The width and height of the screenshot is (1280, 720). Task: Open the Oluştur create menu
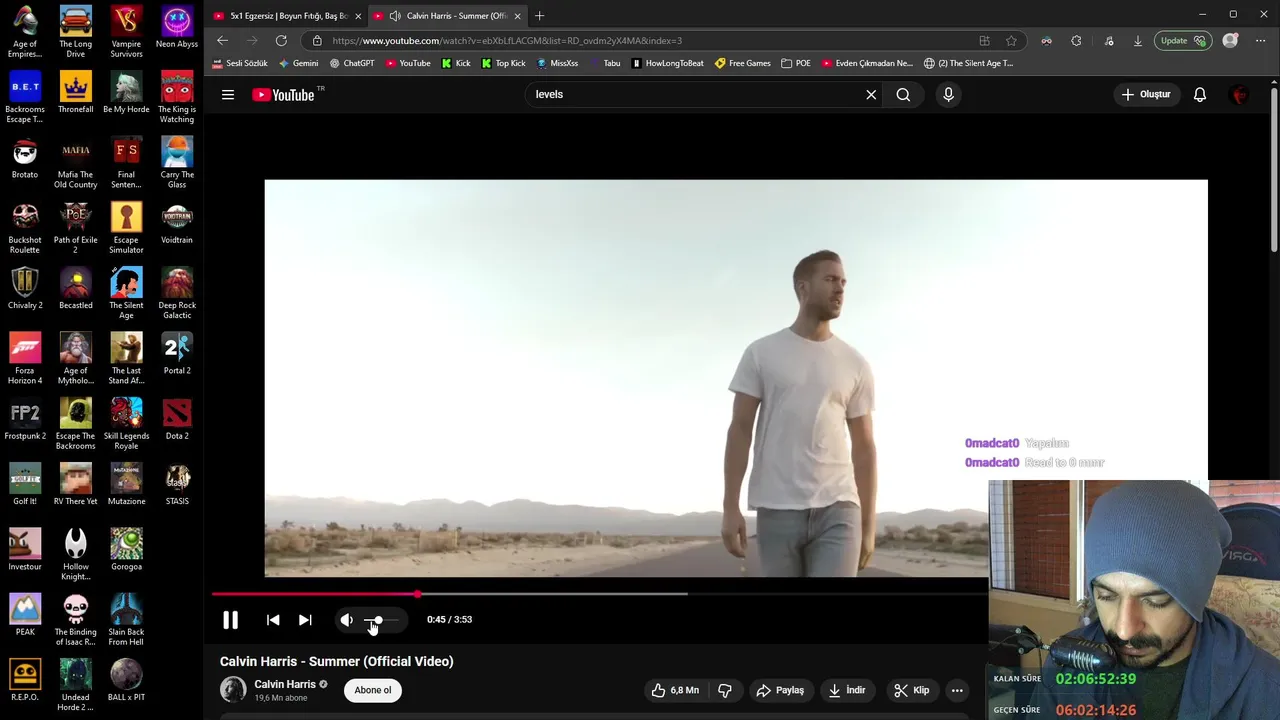[1146, 95]
